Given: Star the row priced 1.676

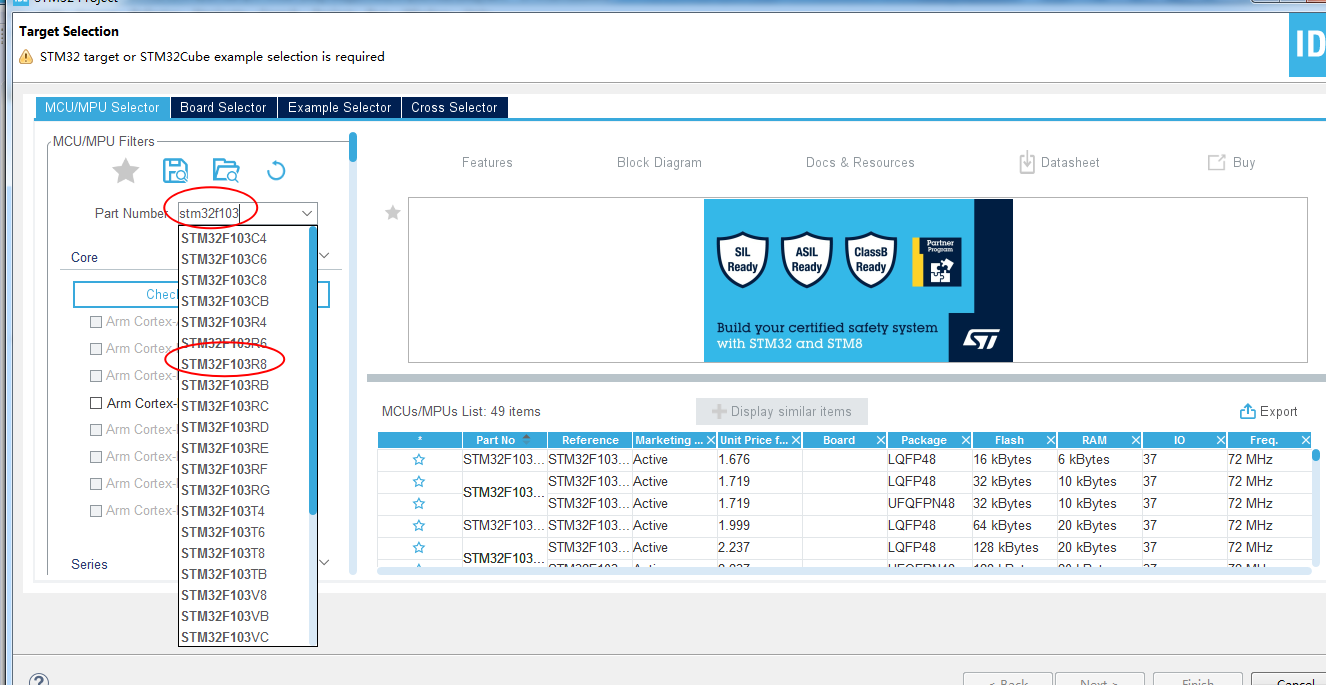Looking at the screenshot, I should pyautogui.click(x=419, y=460).
